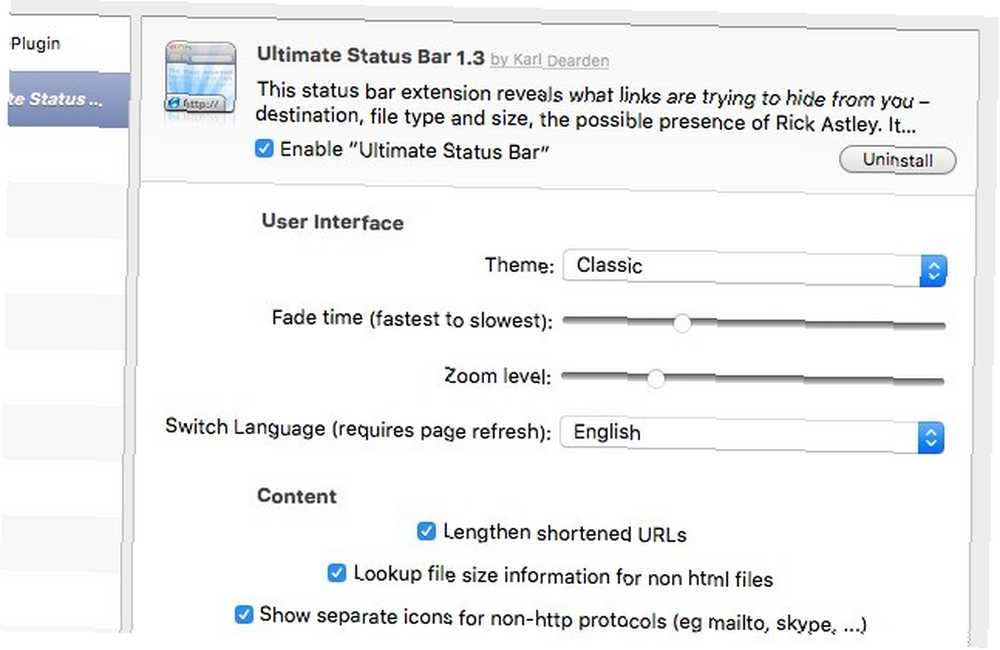Click the Switch Language (requires page refresh) label

point(358,429)
